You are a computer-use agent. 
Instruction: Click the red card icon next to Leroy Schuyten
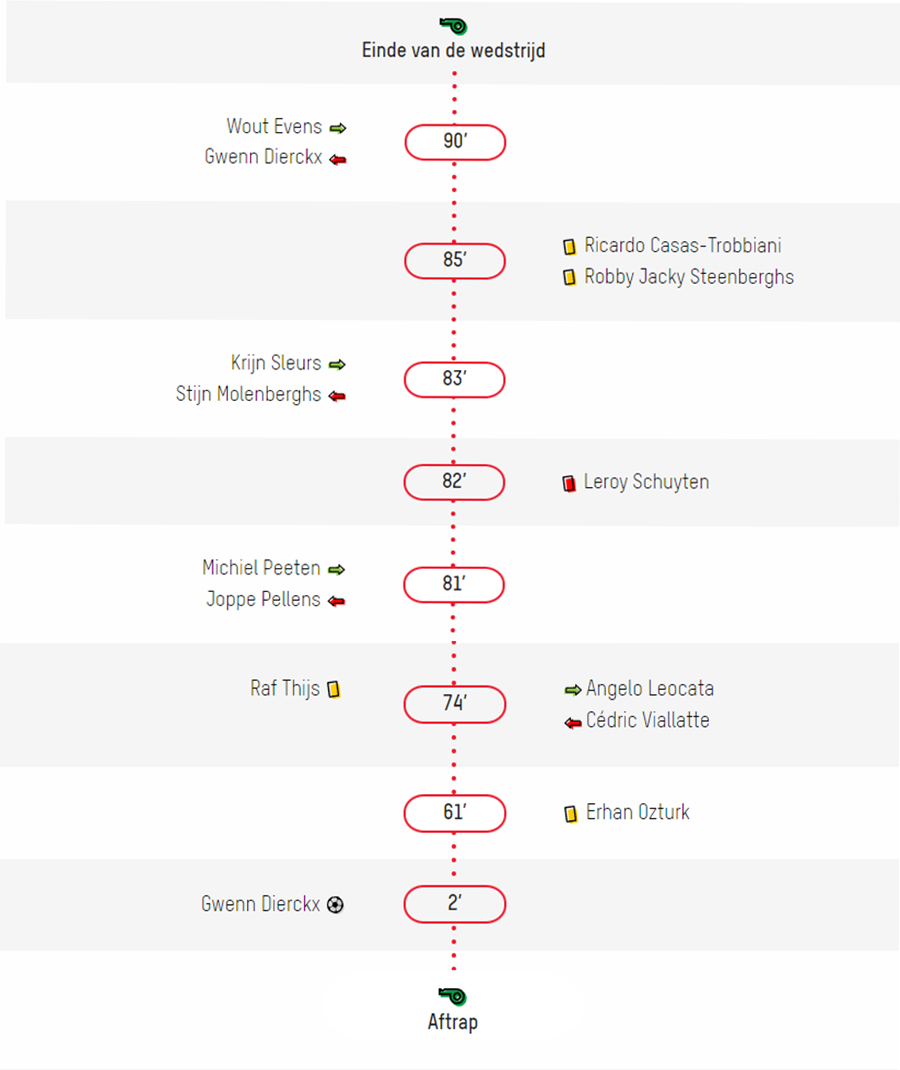pos(568,484)
